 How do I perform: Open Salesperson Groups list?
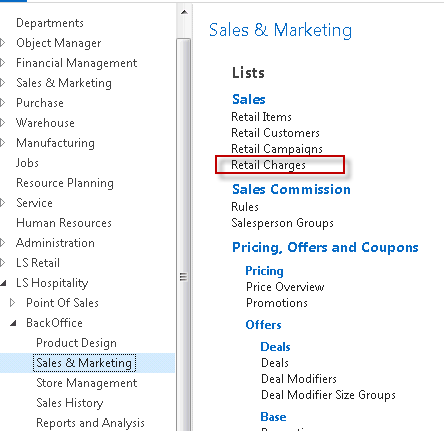(282, 223)
